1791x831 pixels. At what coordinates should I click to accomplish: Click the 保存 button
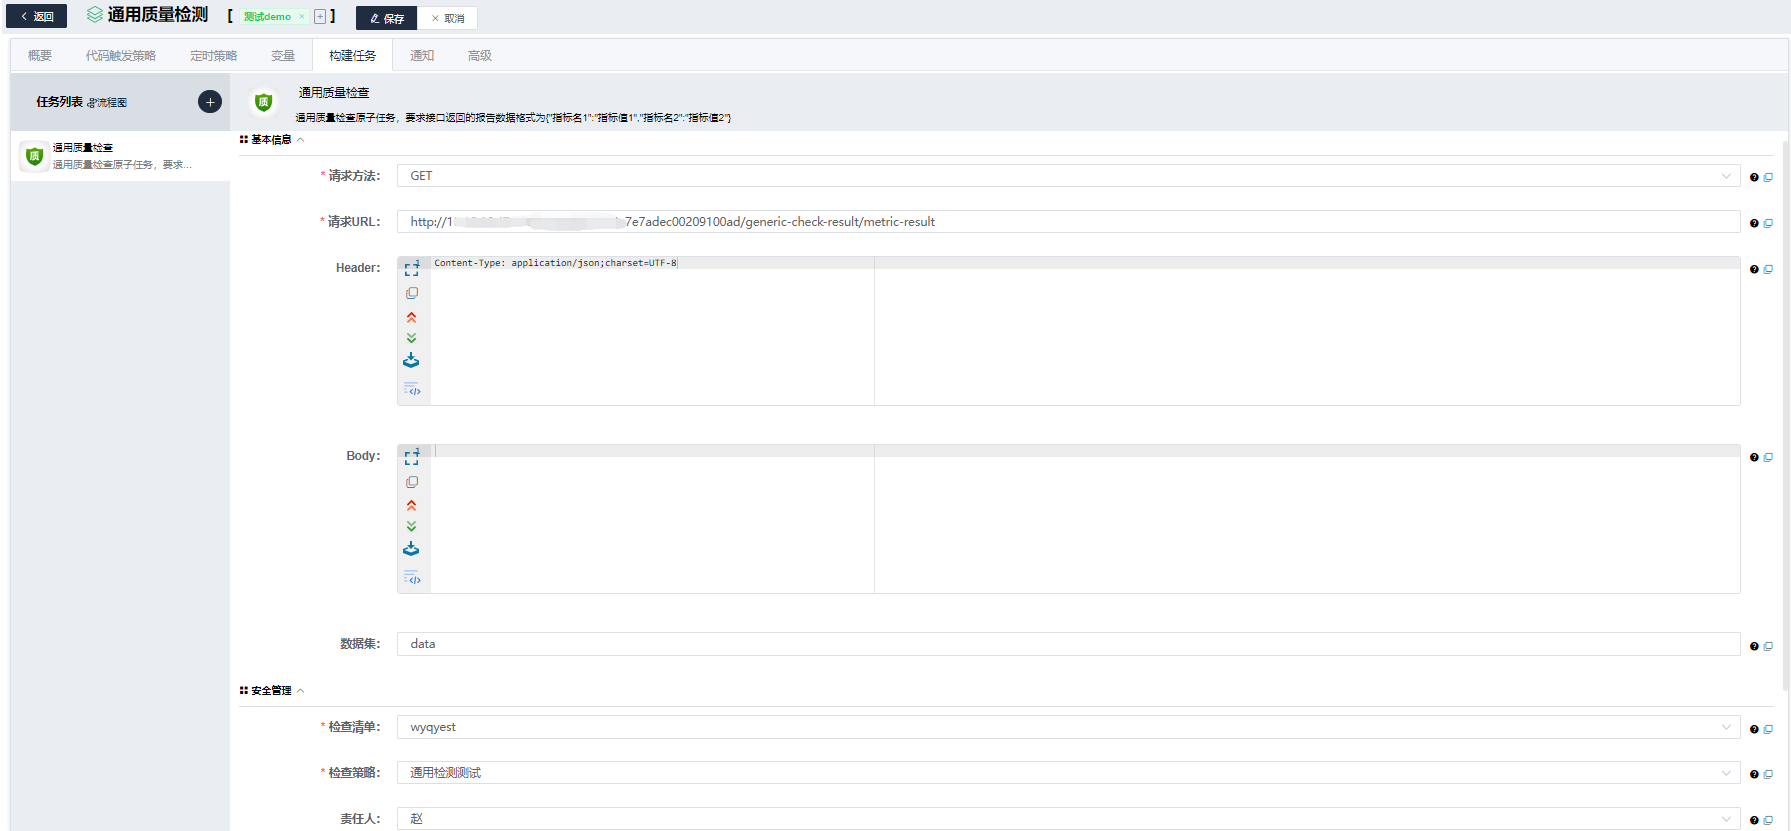(387, 18)
